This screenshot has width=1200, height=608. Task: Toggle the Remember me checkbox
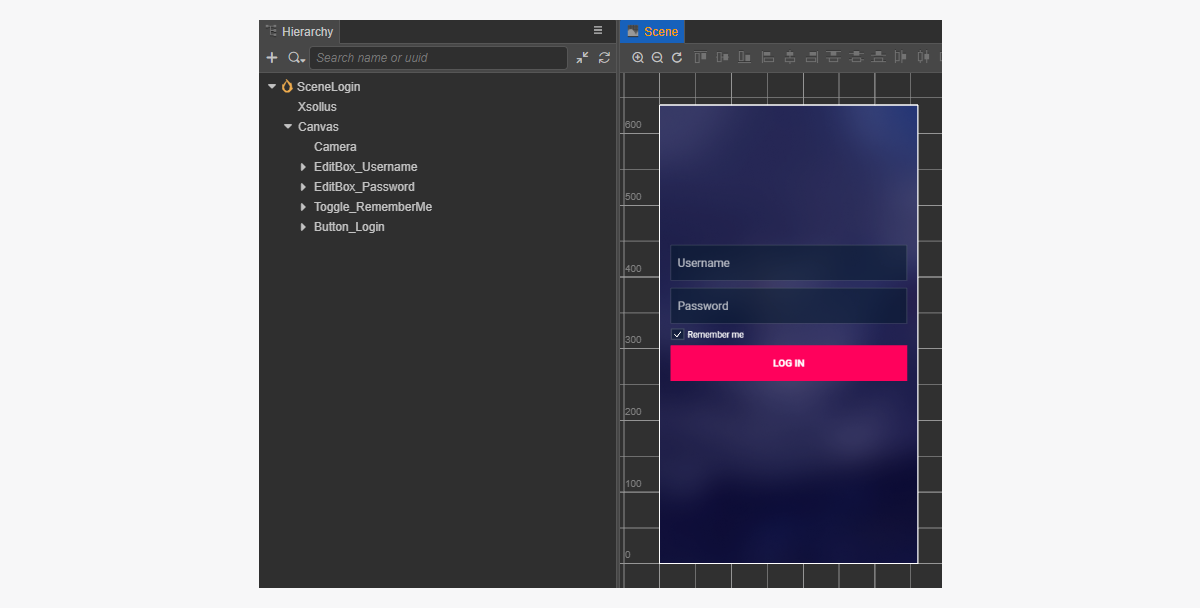[678, 334]
